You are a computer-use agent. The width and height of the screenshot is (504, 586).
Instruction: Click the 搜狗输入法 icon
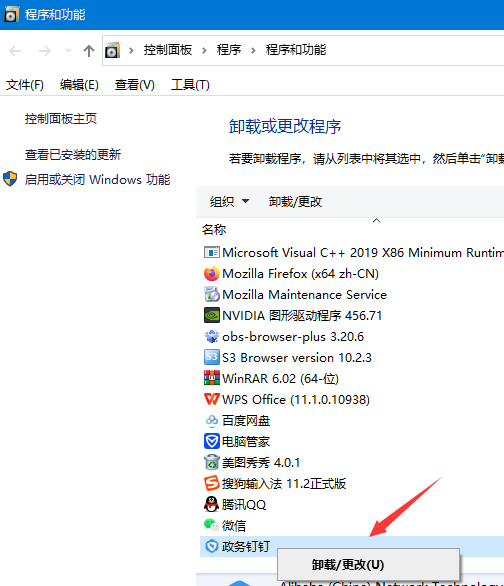point(211,483)
